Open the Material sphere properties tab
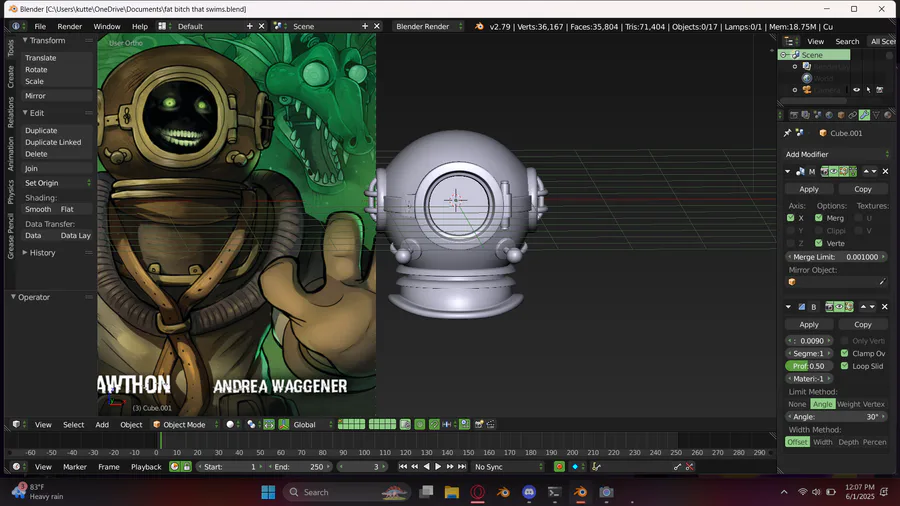The height and width of the screenshot is (506, 900). (888, 115)
